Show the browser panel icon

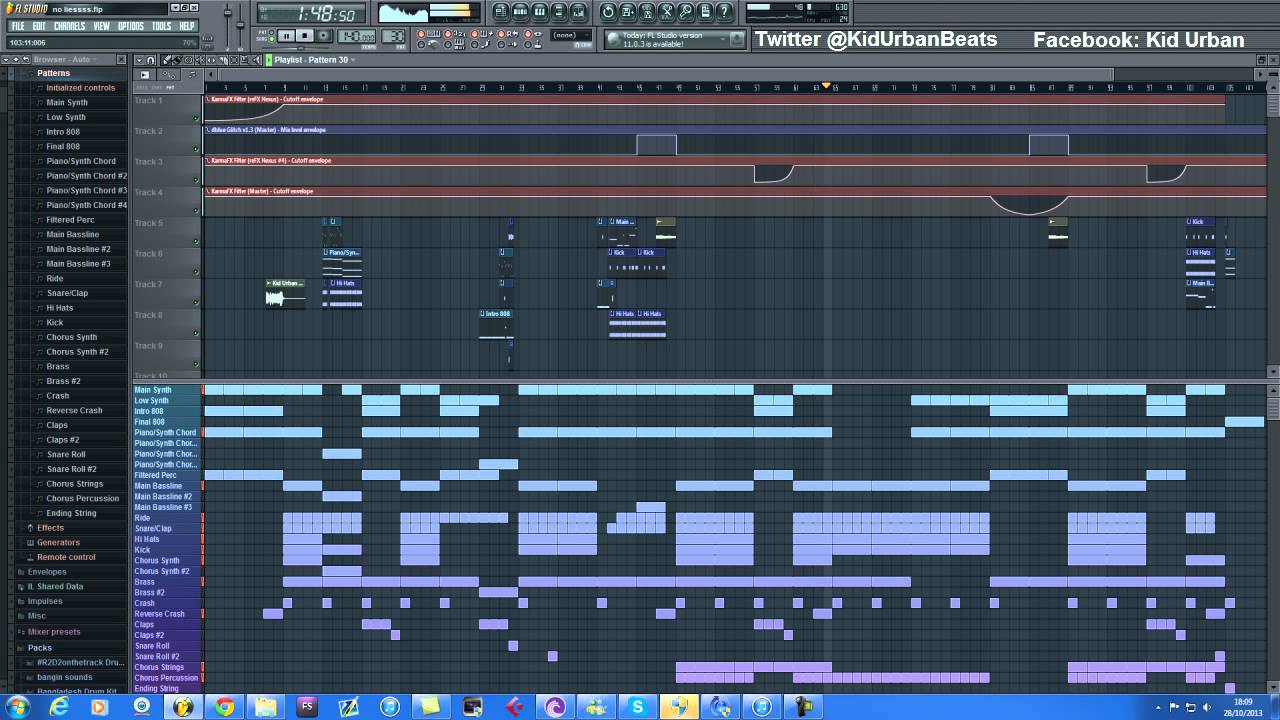558,12
